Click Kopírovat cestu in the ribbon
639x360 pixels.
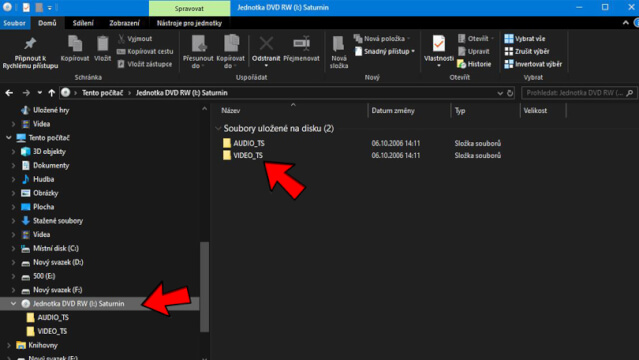(145, 51)
